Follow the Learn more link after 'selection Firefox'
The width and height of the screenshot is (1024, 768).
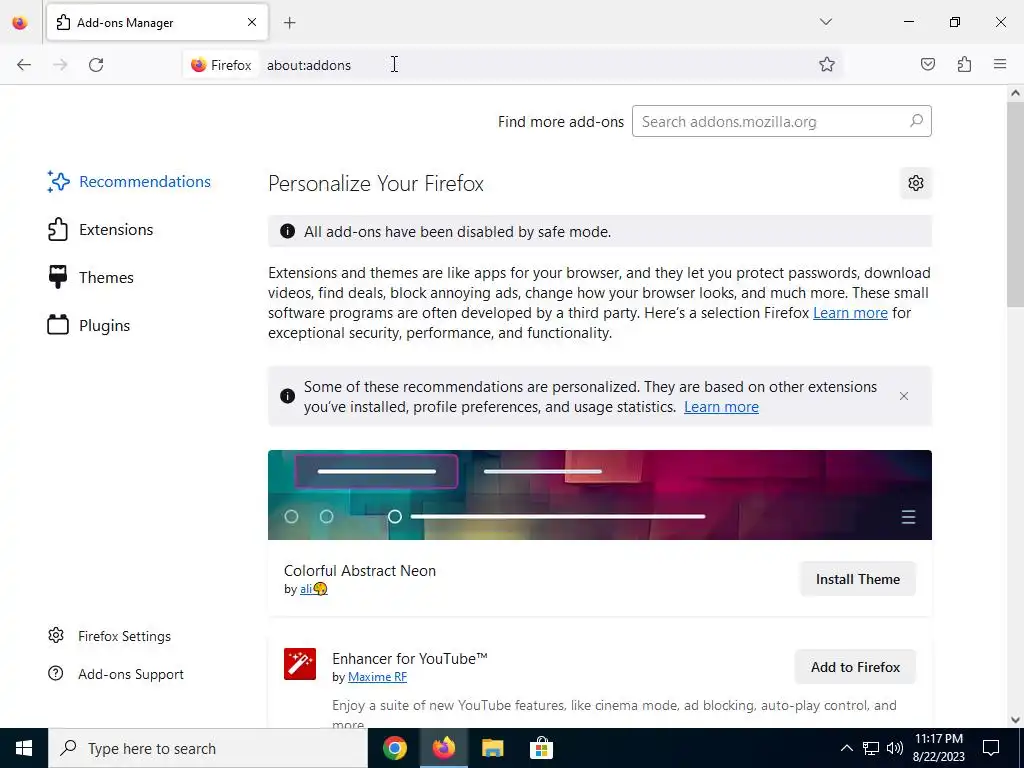[x=850, y=313]
